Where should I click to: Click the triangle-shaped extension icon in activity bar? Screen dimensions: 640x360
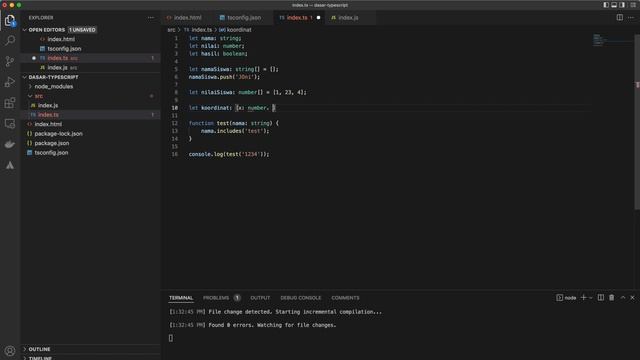tap(10, 165)
